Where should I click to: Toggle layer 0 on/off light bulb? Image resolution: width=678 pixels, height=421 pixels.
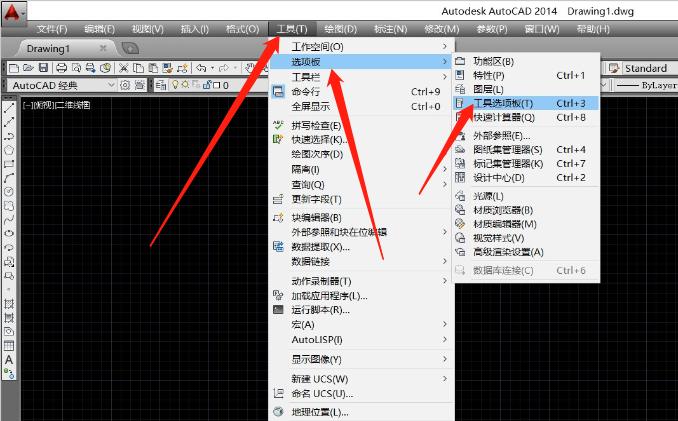175,85
